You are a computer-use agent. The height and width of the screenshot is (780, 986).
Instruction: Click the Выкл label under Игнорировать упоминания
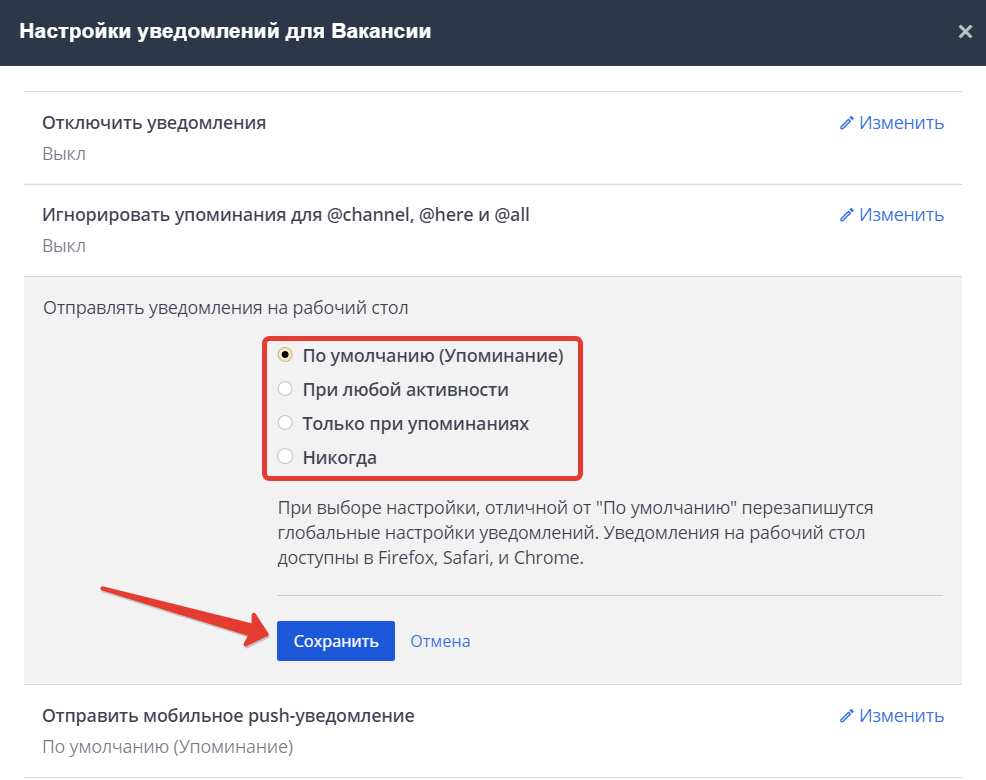tap(63, 245)
